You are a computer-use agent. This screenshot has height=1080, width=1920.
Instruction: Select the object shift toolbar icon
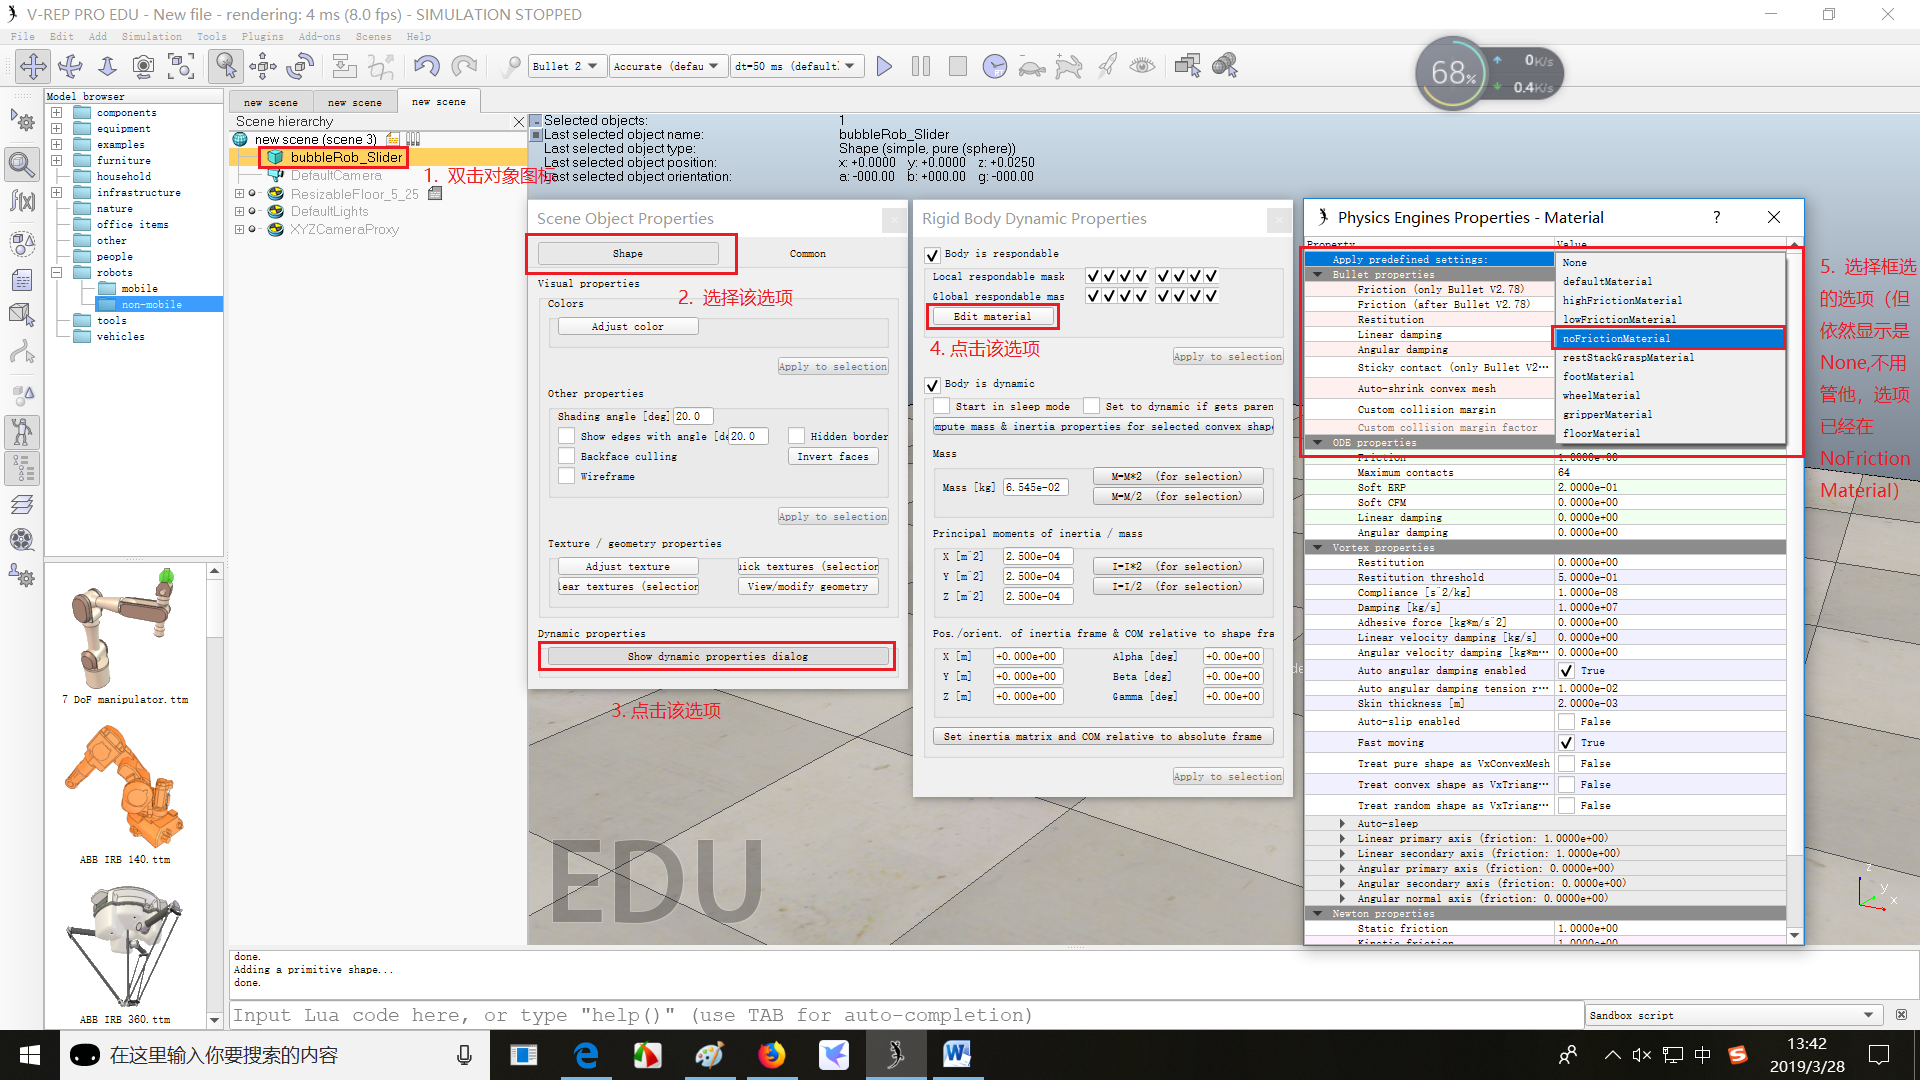[x=263, y=67]
